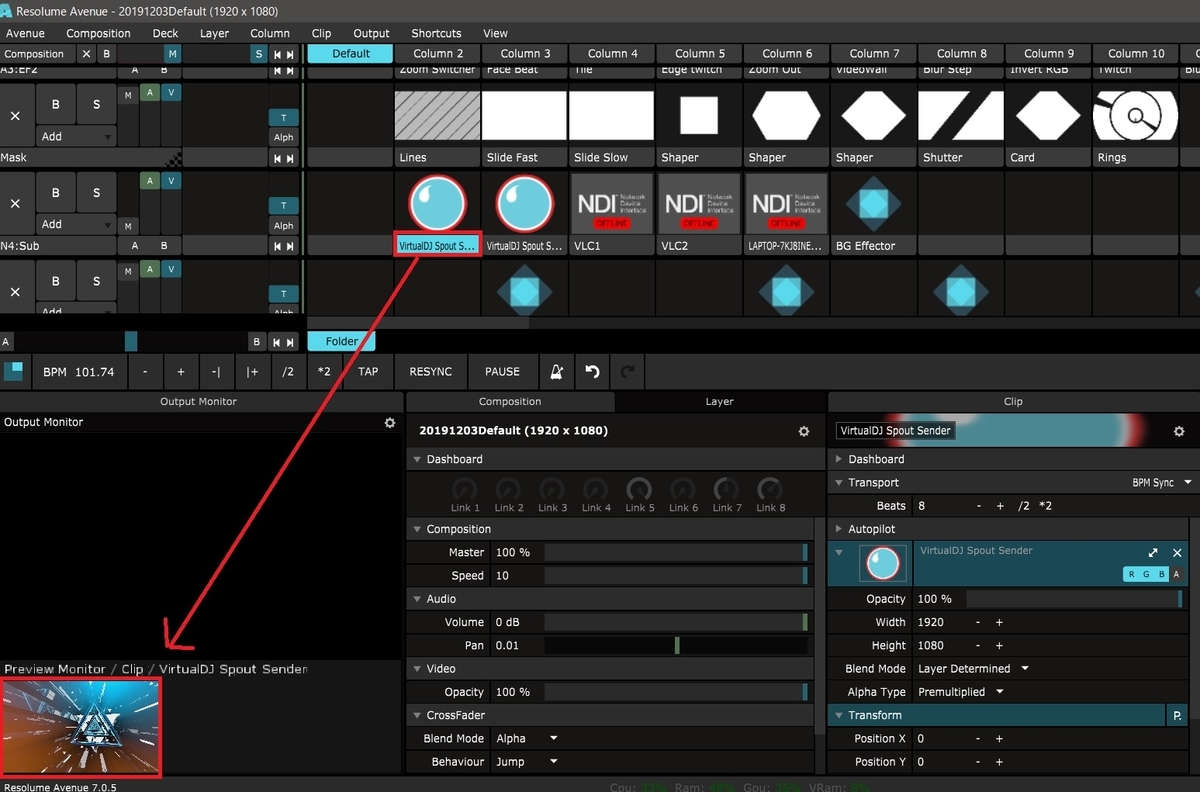1200x792 pixels.
Task: Remove VirtualDJ Spout Sender source with X
Action: click(1177, 553)
